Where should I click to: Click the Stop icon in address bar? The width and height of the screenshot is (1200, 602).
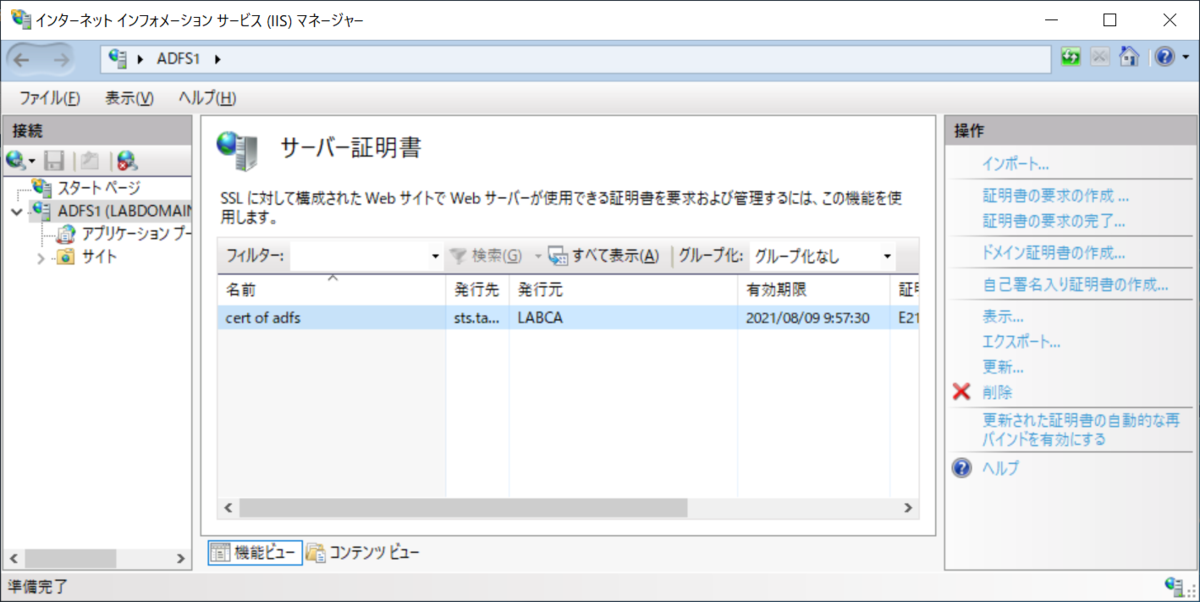(1100, 57)
